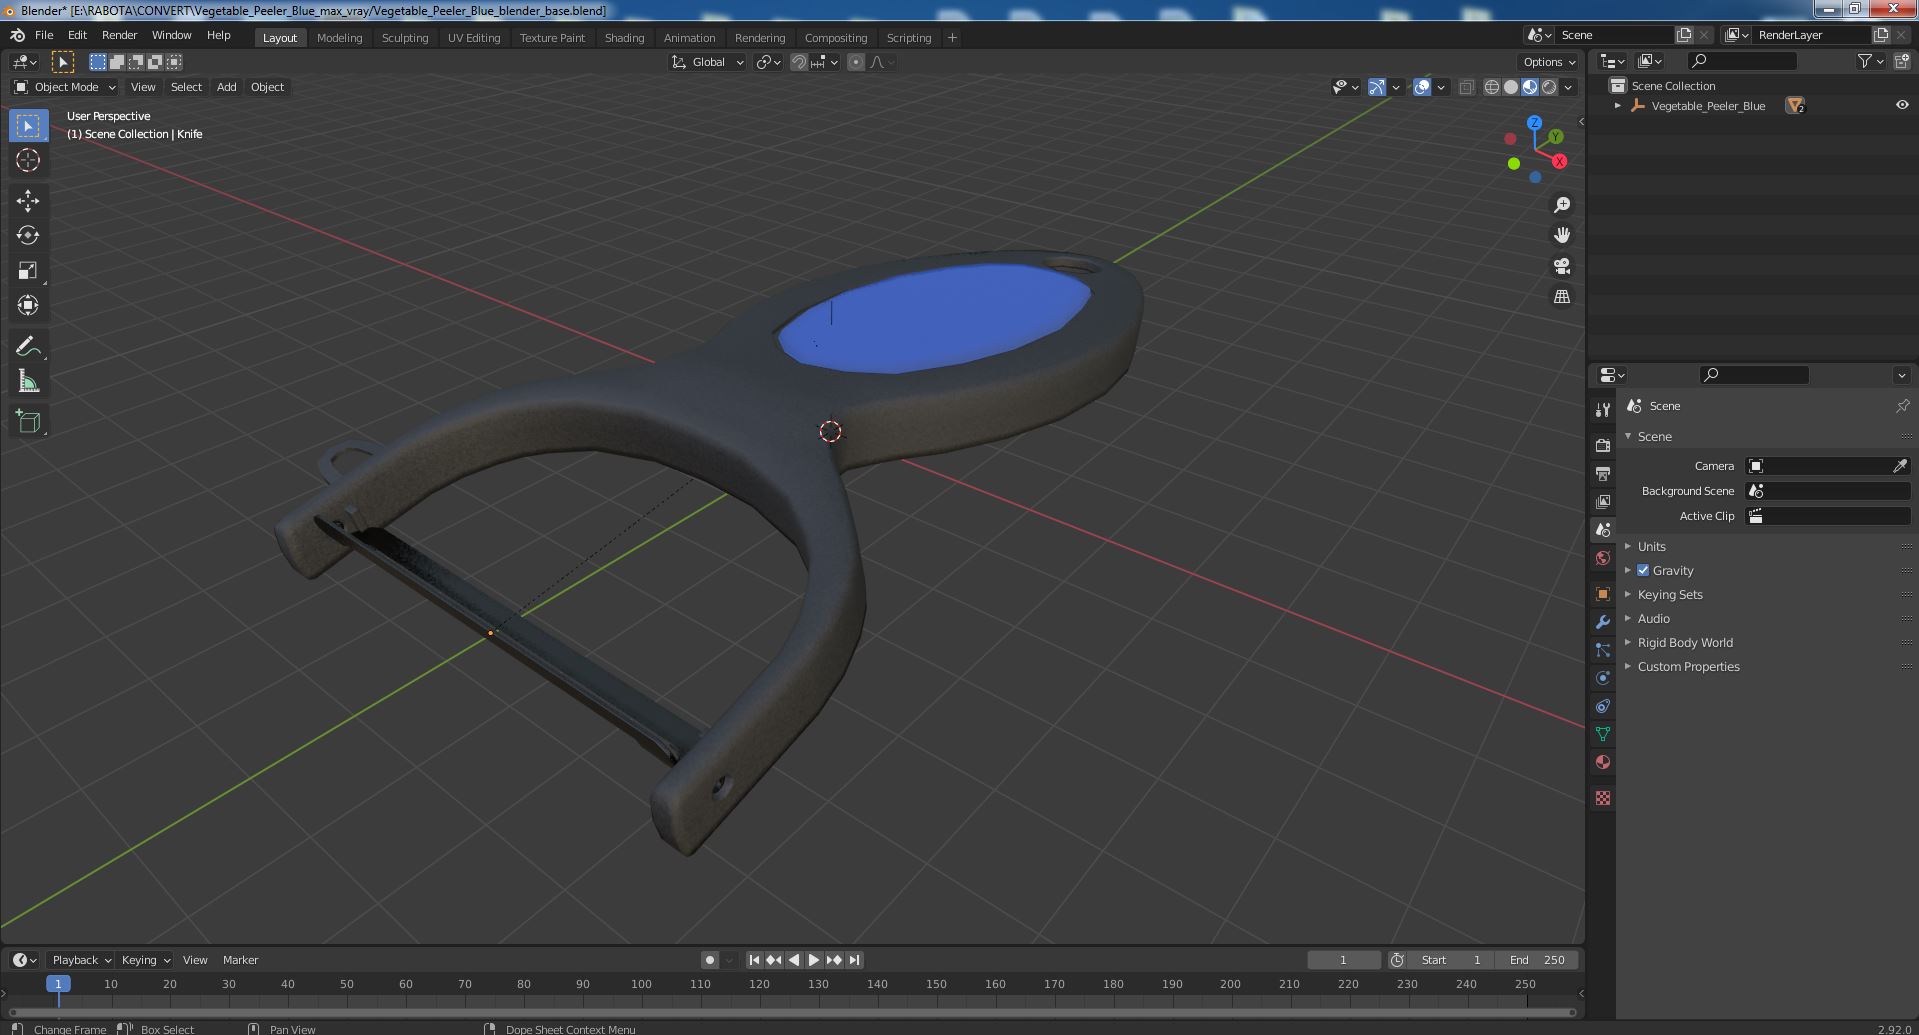Open the Global transform orientation dropdown
Image resolution: width=1919 pixels, height=1035 pixels.
(708, 62)
